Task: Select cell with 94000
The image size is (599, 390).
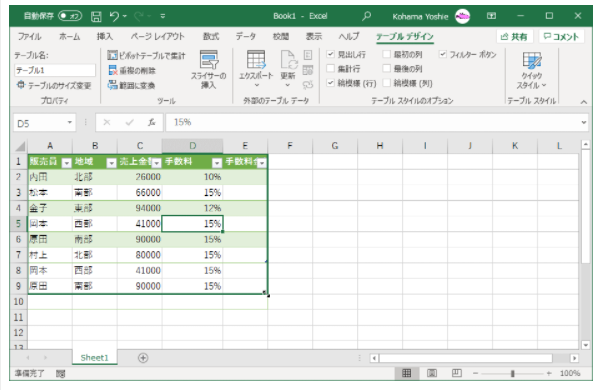Action: (139, 208)
